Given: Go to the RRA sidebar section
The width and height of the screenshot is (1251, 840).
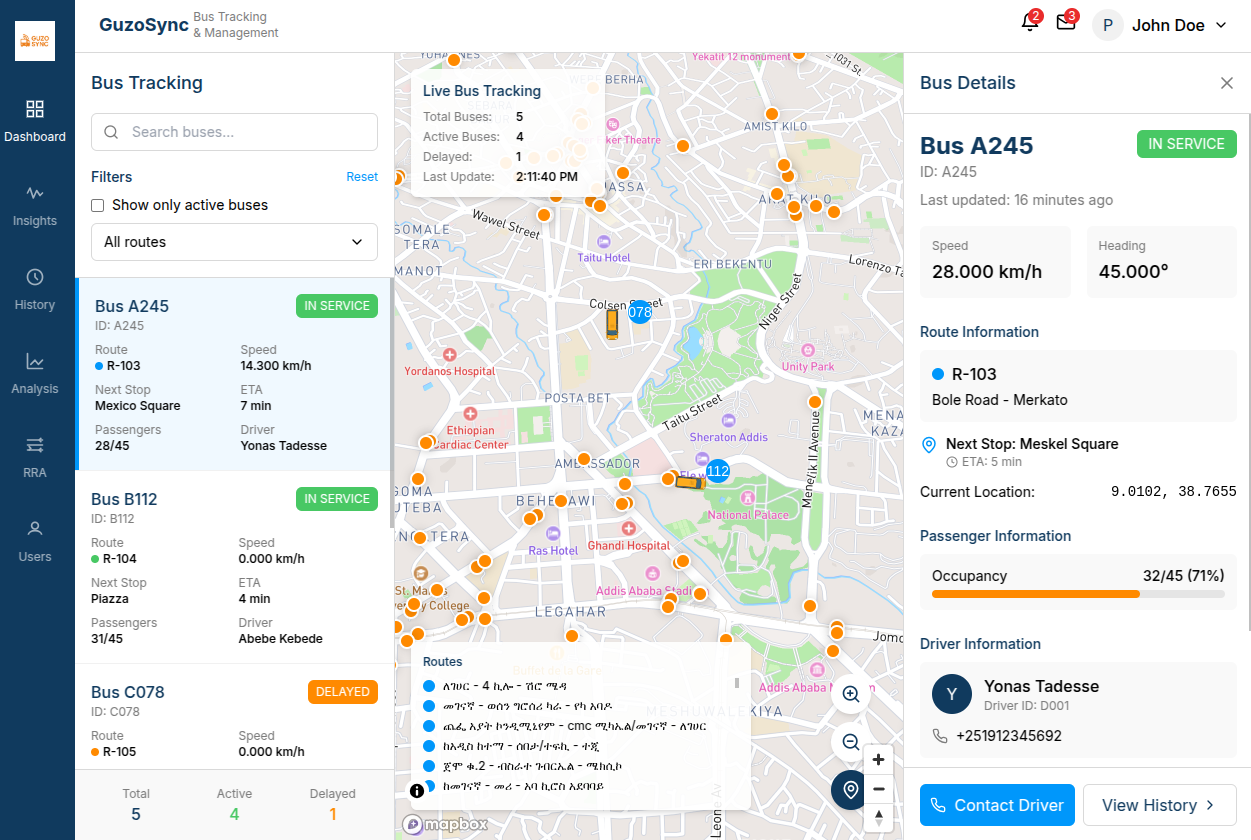Looking at the screenshot, I should 35,457.
